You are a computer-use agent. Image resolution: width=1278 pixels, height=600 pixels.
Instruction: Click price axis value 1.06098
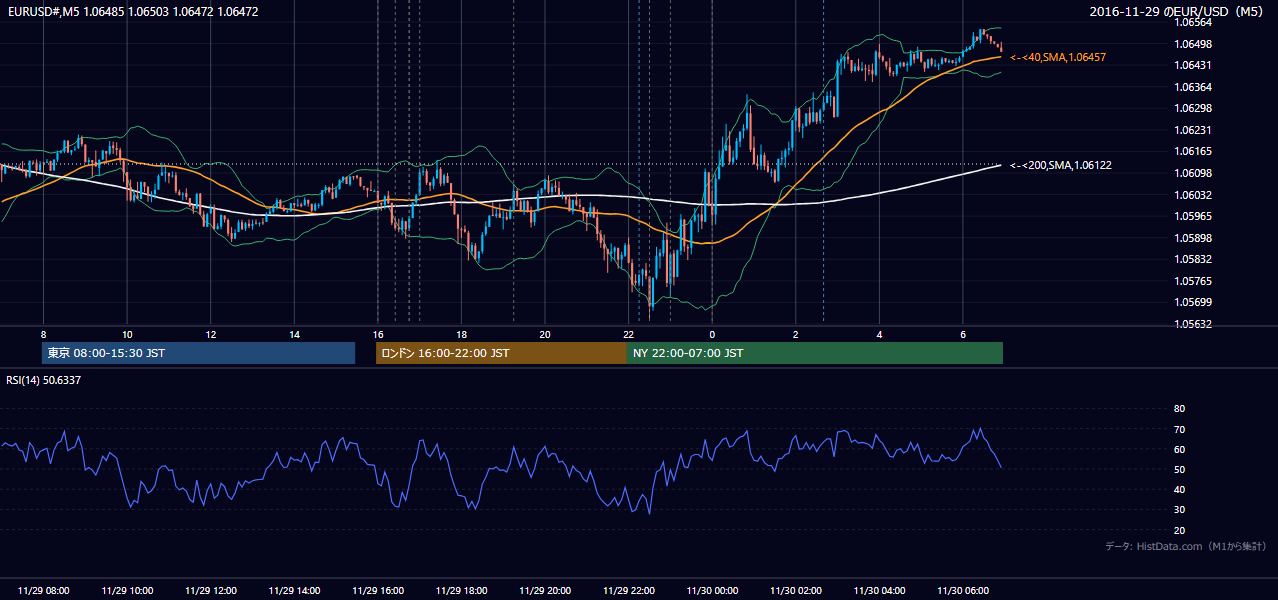click(1193, 173)
